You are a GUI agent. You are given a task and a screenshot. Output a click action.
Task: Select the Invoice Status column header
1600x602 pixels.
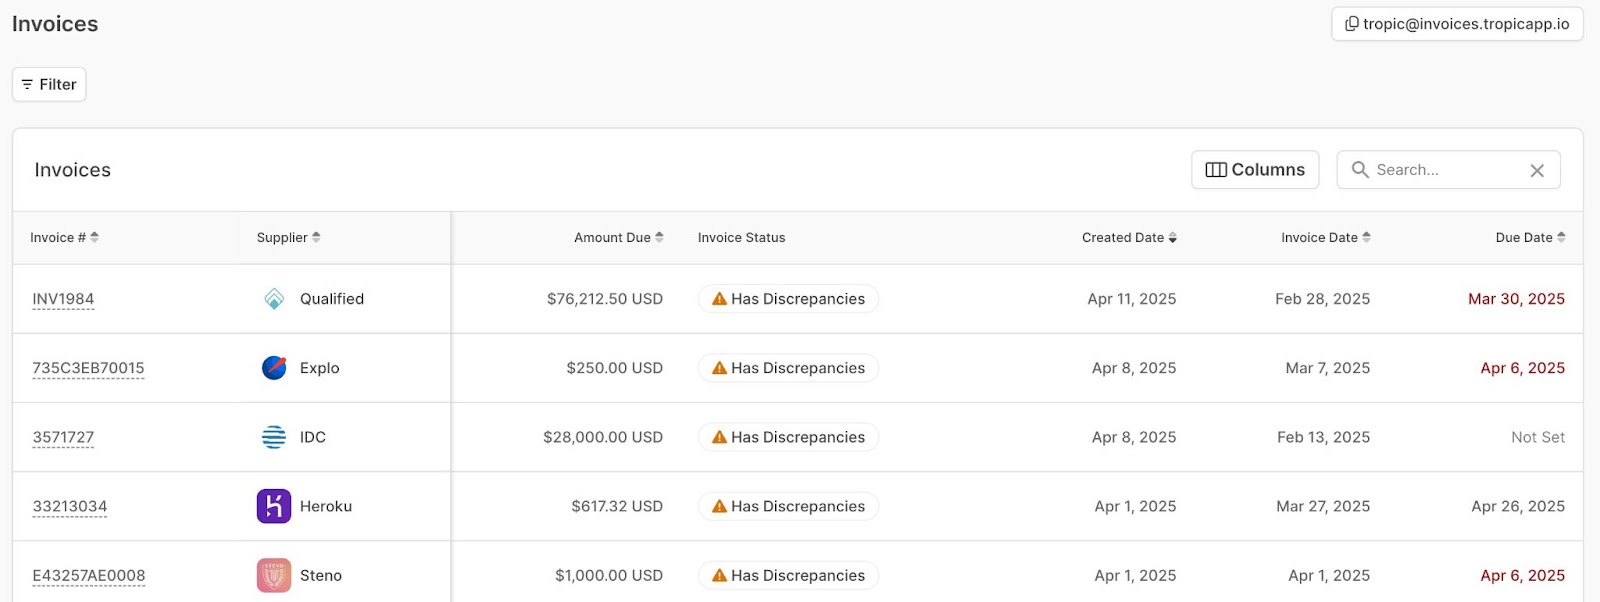741,238
